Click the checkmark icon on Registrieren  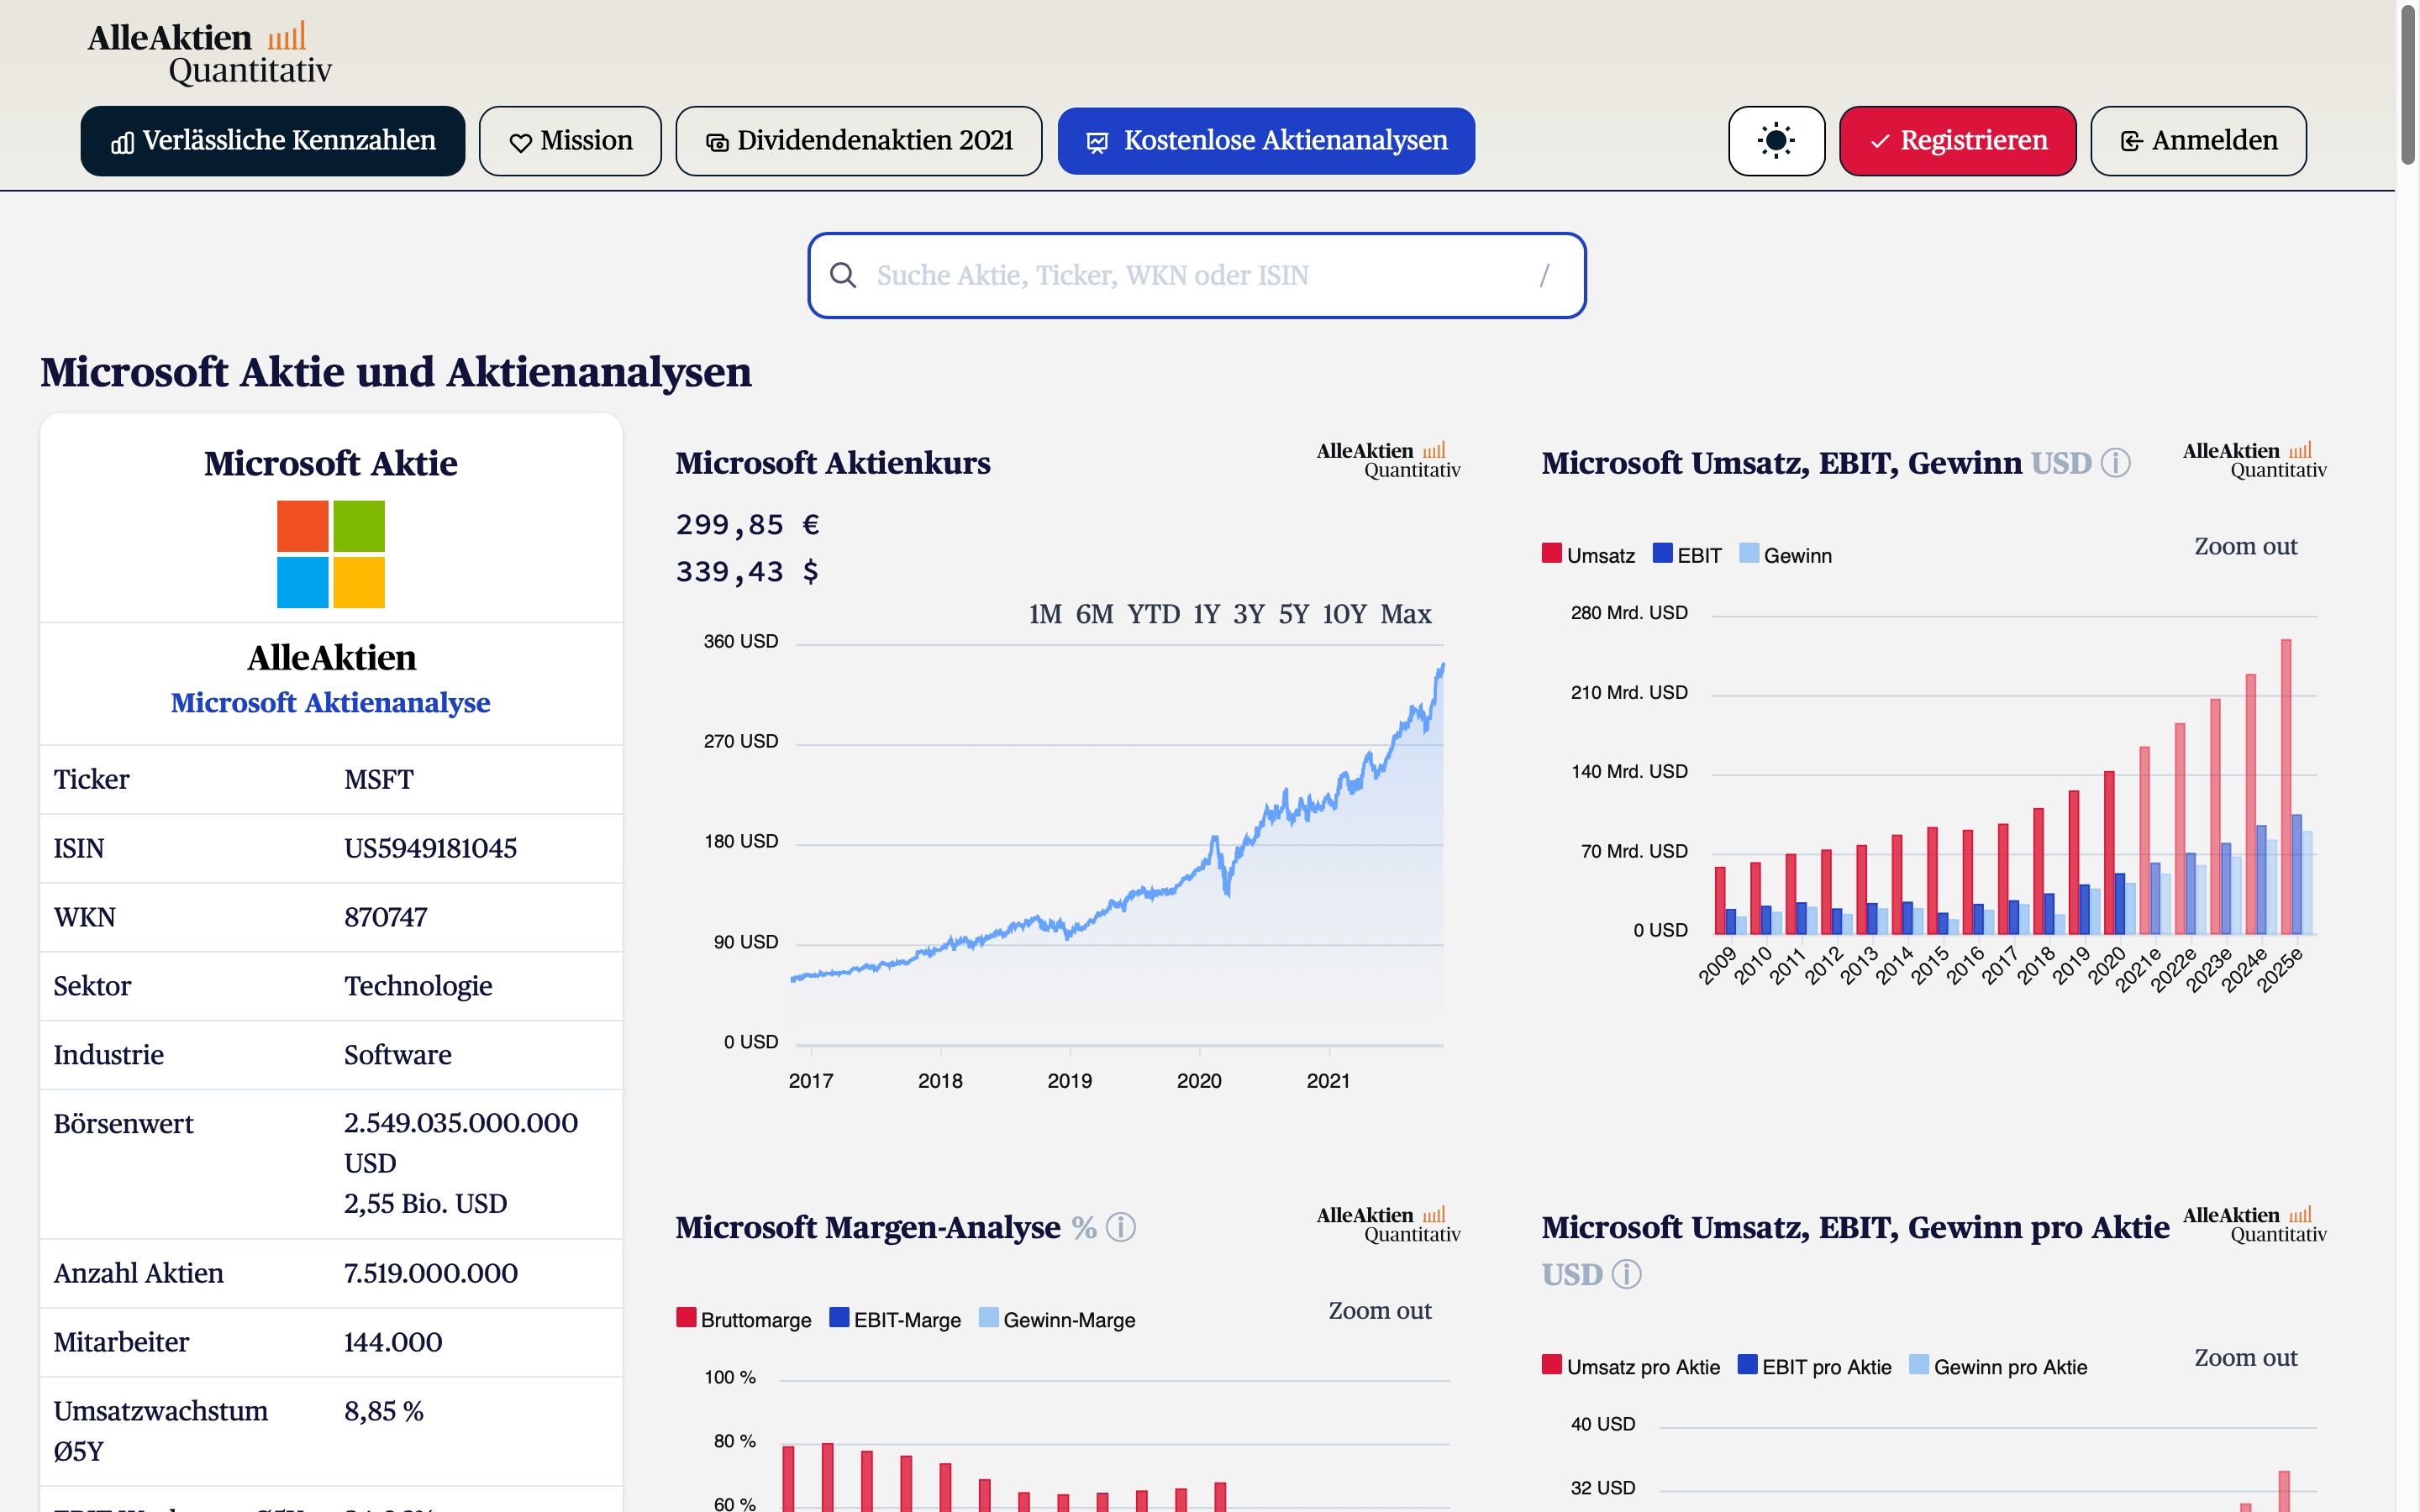click(1880, 142)
